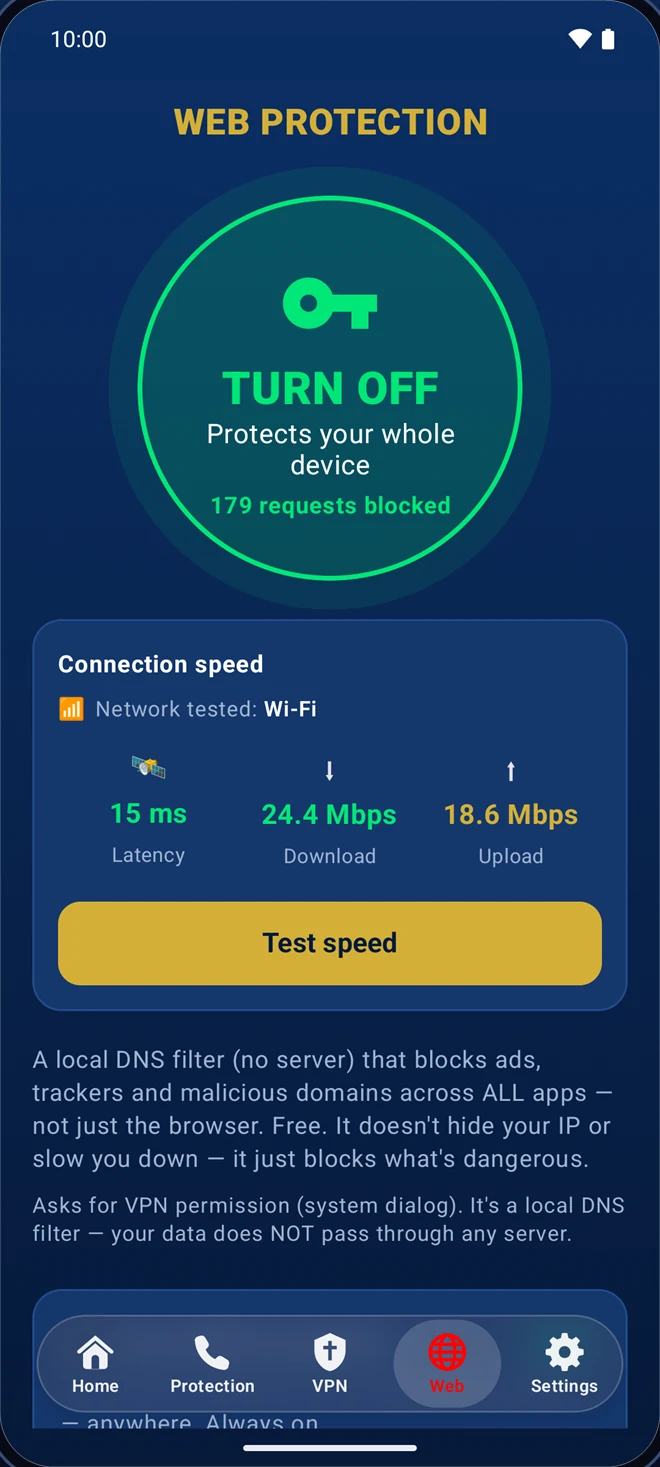Image resolution: width=660 pixels, height=1467 pixels.
Task: Tap the battery status icon
Action: 607,39
